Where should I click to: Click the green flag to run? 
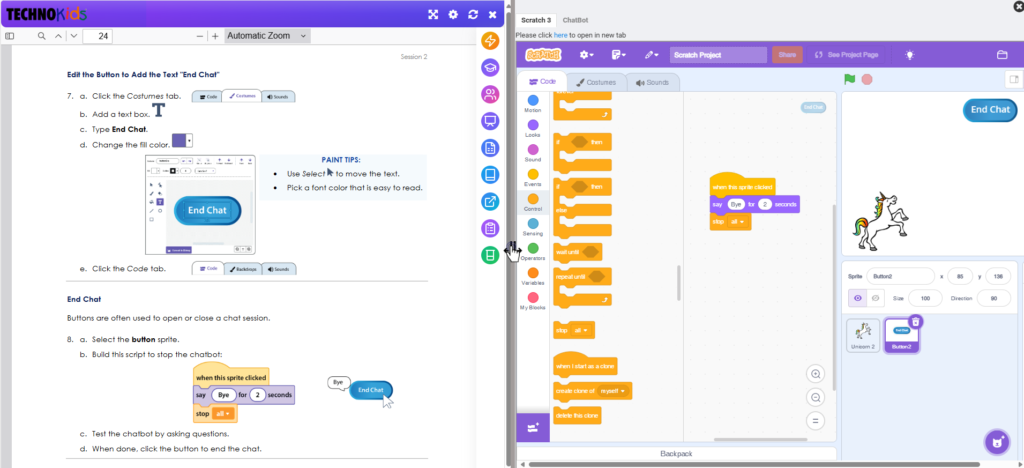(850, 80)
